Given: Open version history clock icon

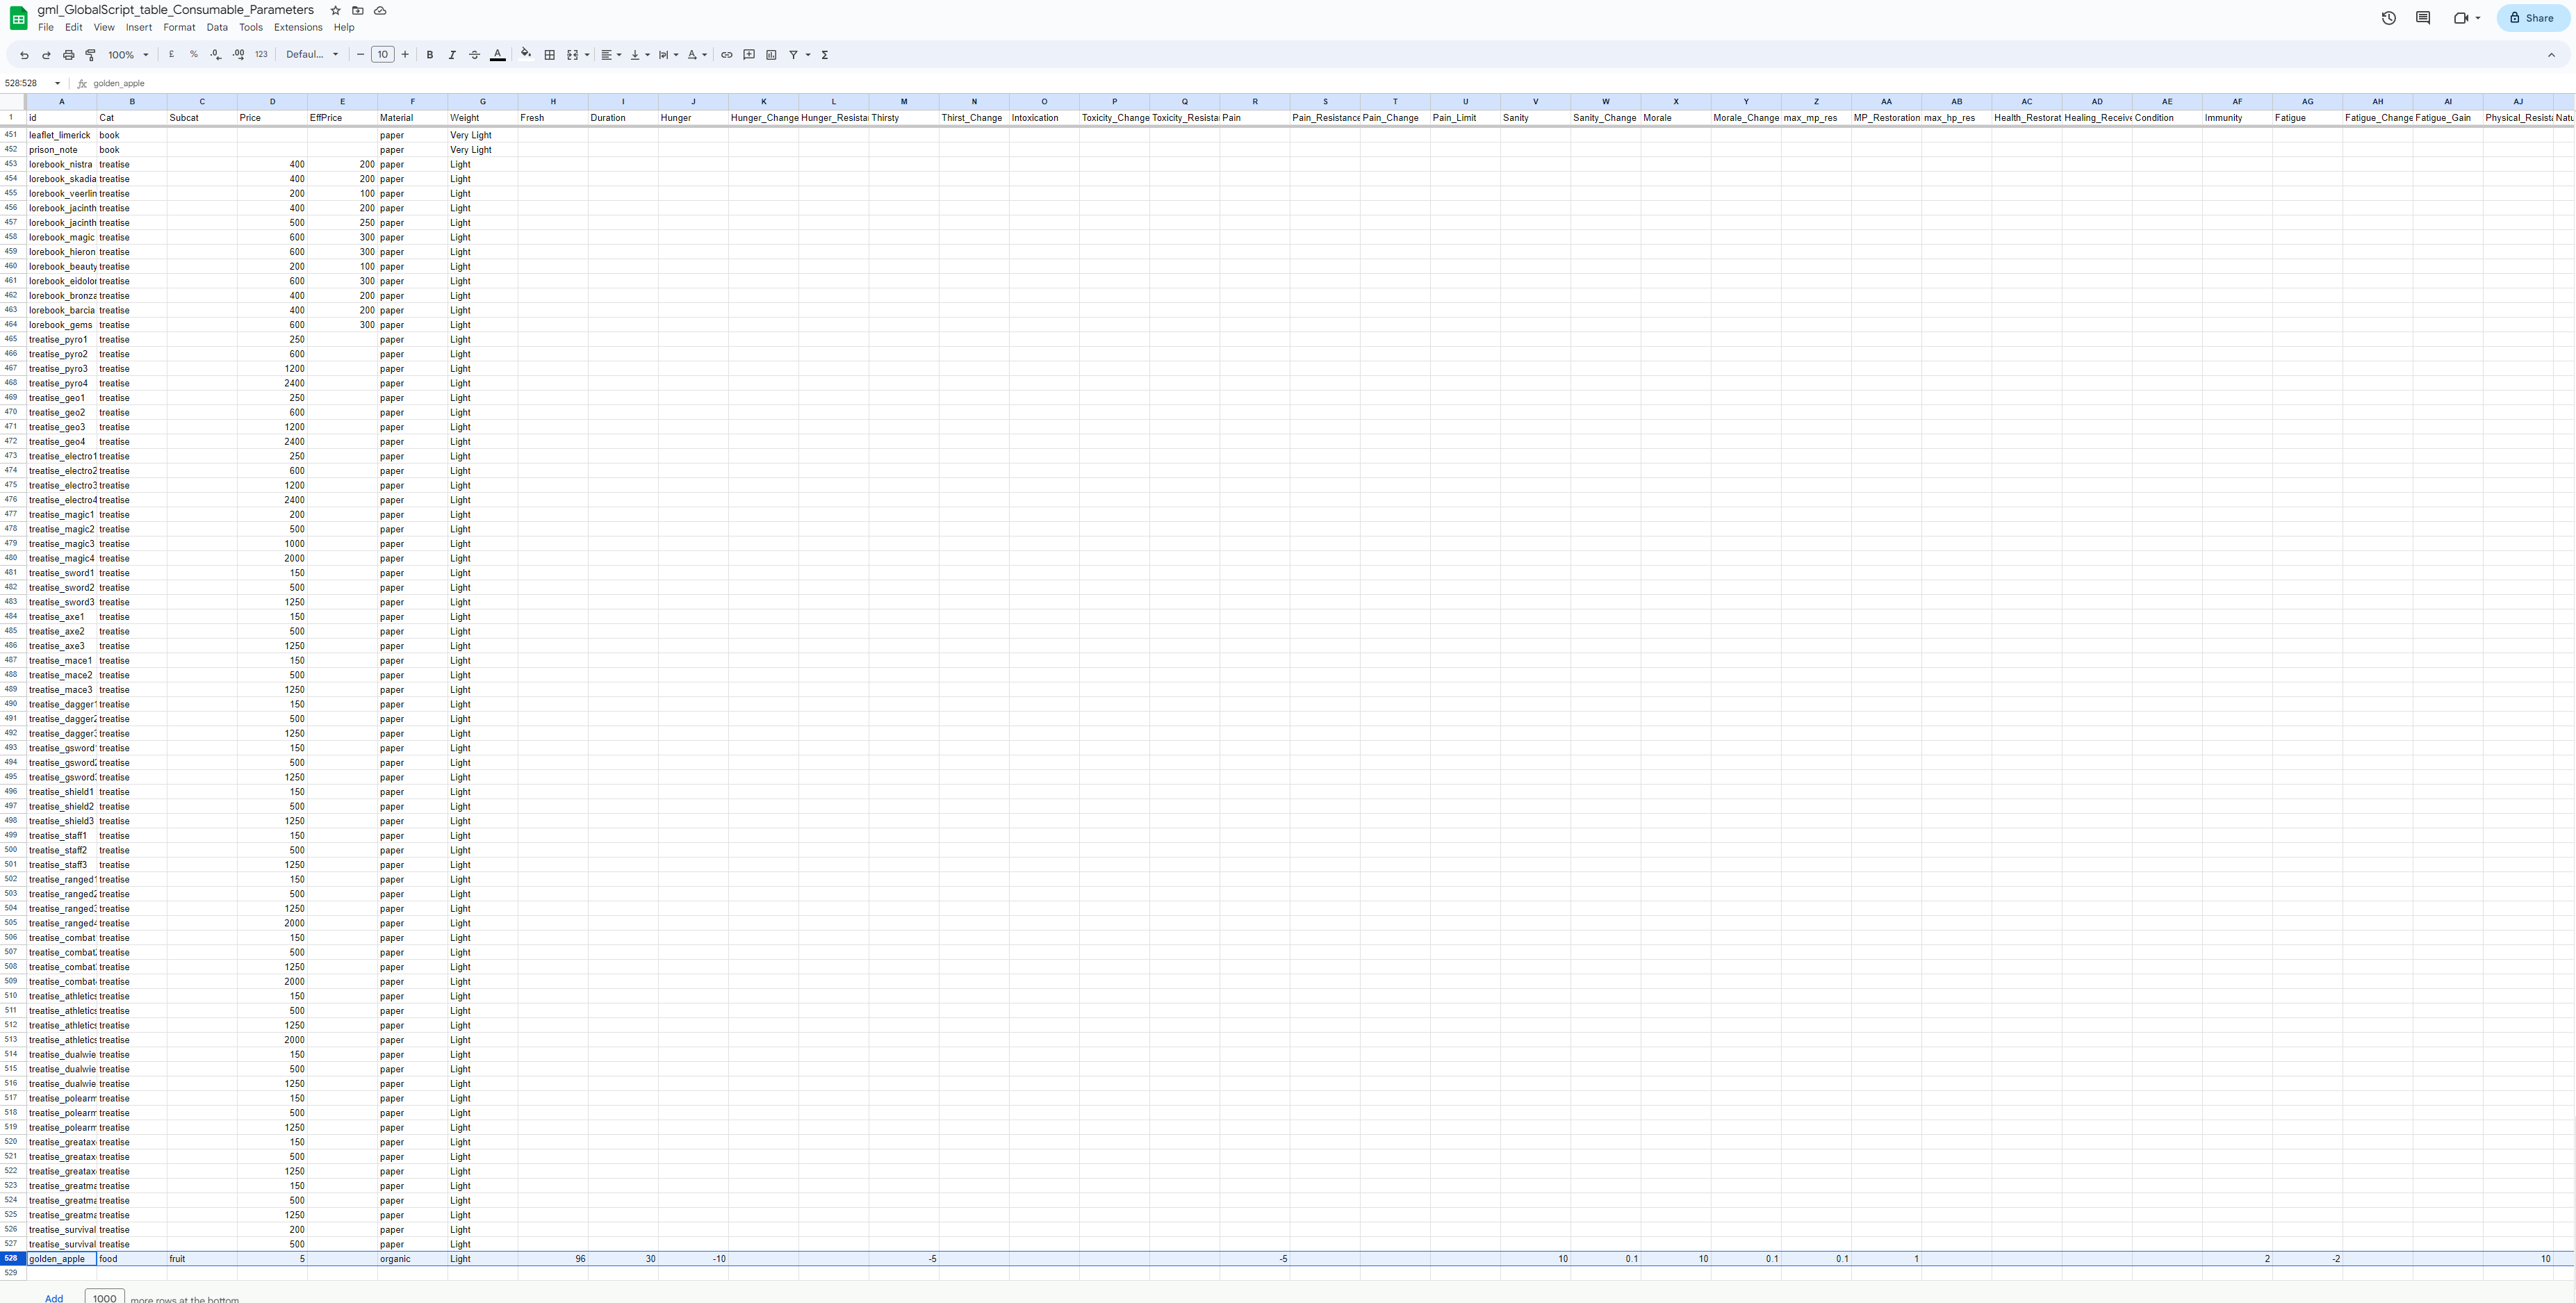Looking at the screenshot, I should point(2388,18).
